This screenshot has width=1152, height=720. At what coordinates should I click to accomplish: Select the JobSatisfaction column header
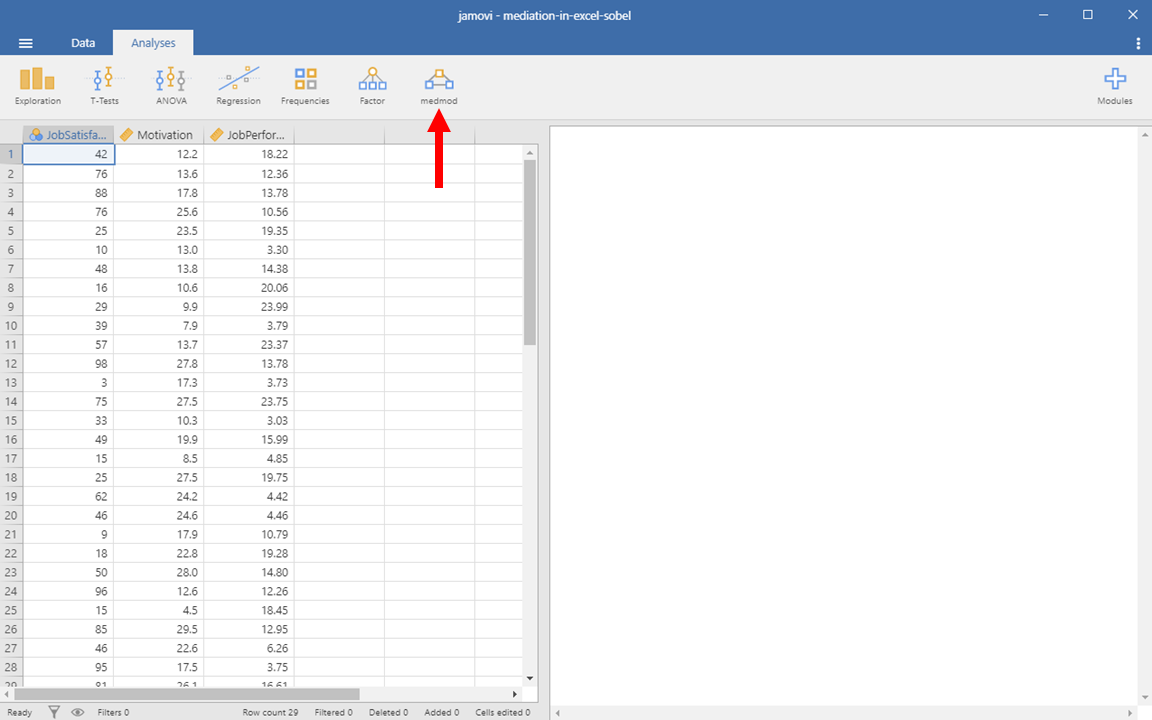pyautogui.click(x=68, y=135)
